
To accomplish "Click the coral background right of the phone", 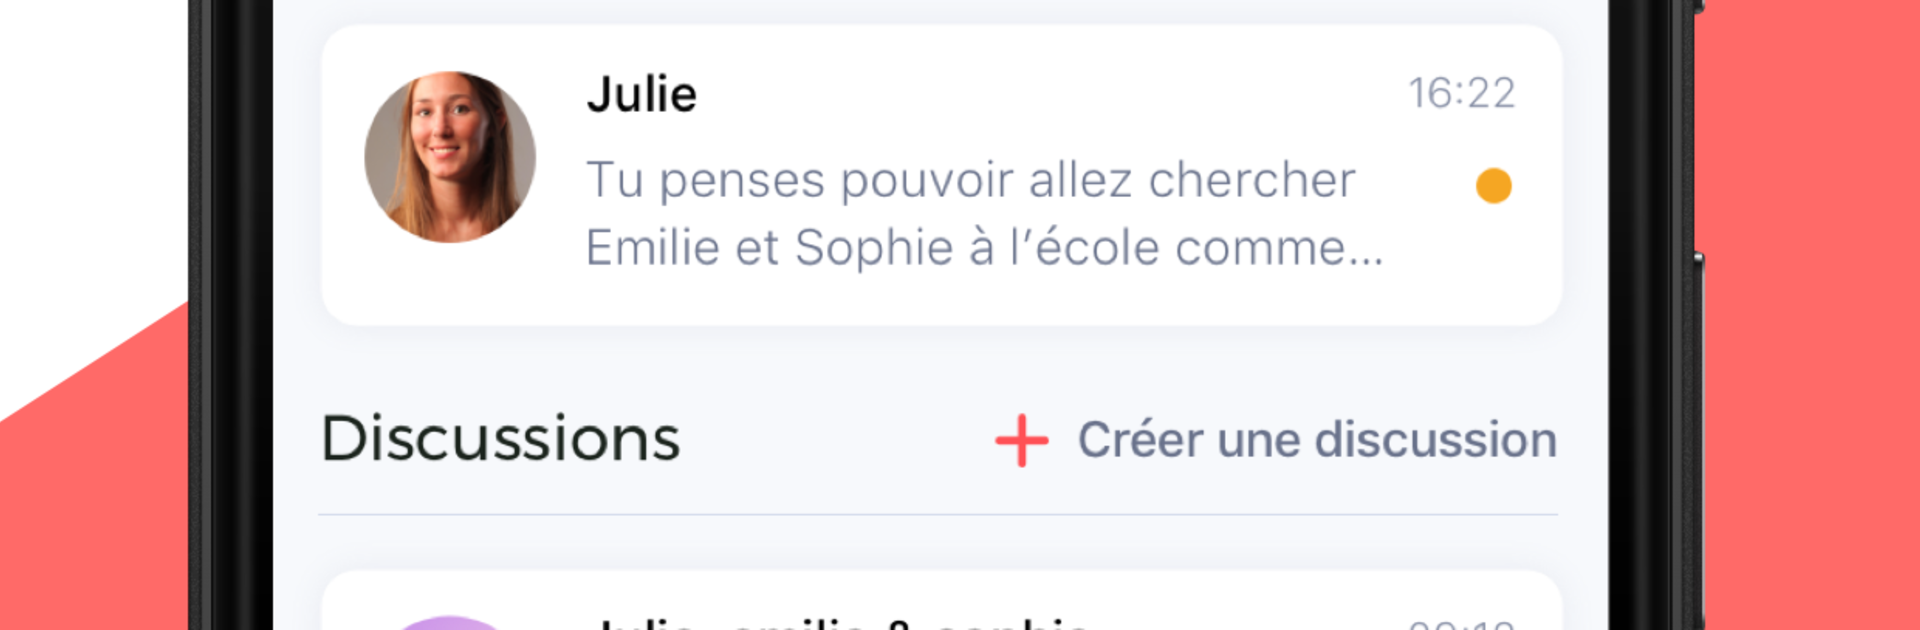I will [x=1810, y=300].
